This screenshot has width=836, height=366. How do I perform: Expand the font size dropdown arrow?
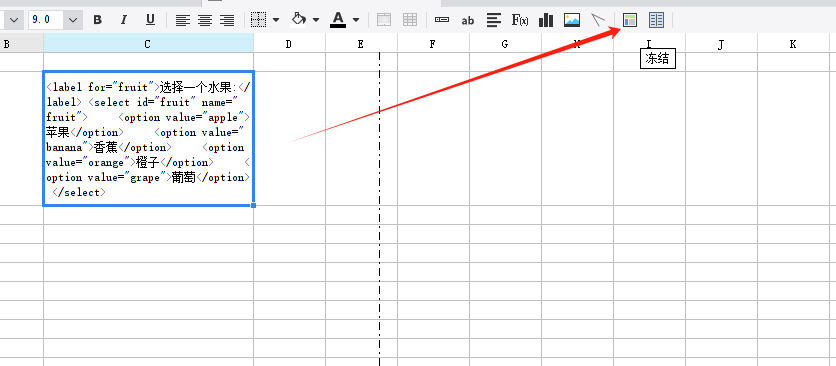[x=73, y=20]
